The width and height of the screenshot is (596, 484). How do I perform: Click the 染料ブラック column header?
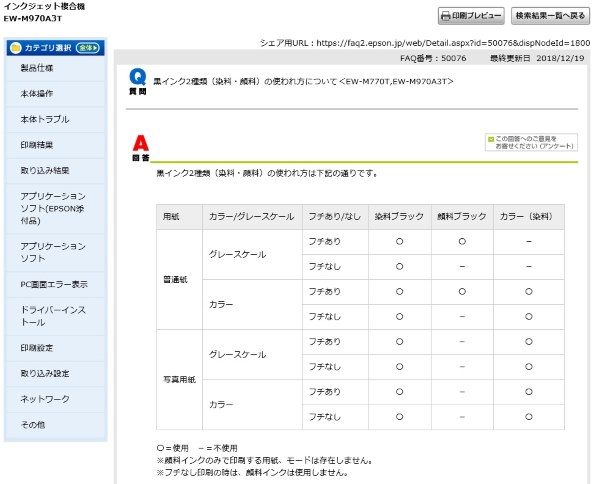tap(399, 217)
